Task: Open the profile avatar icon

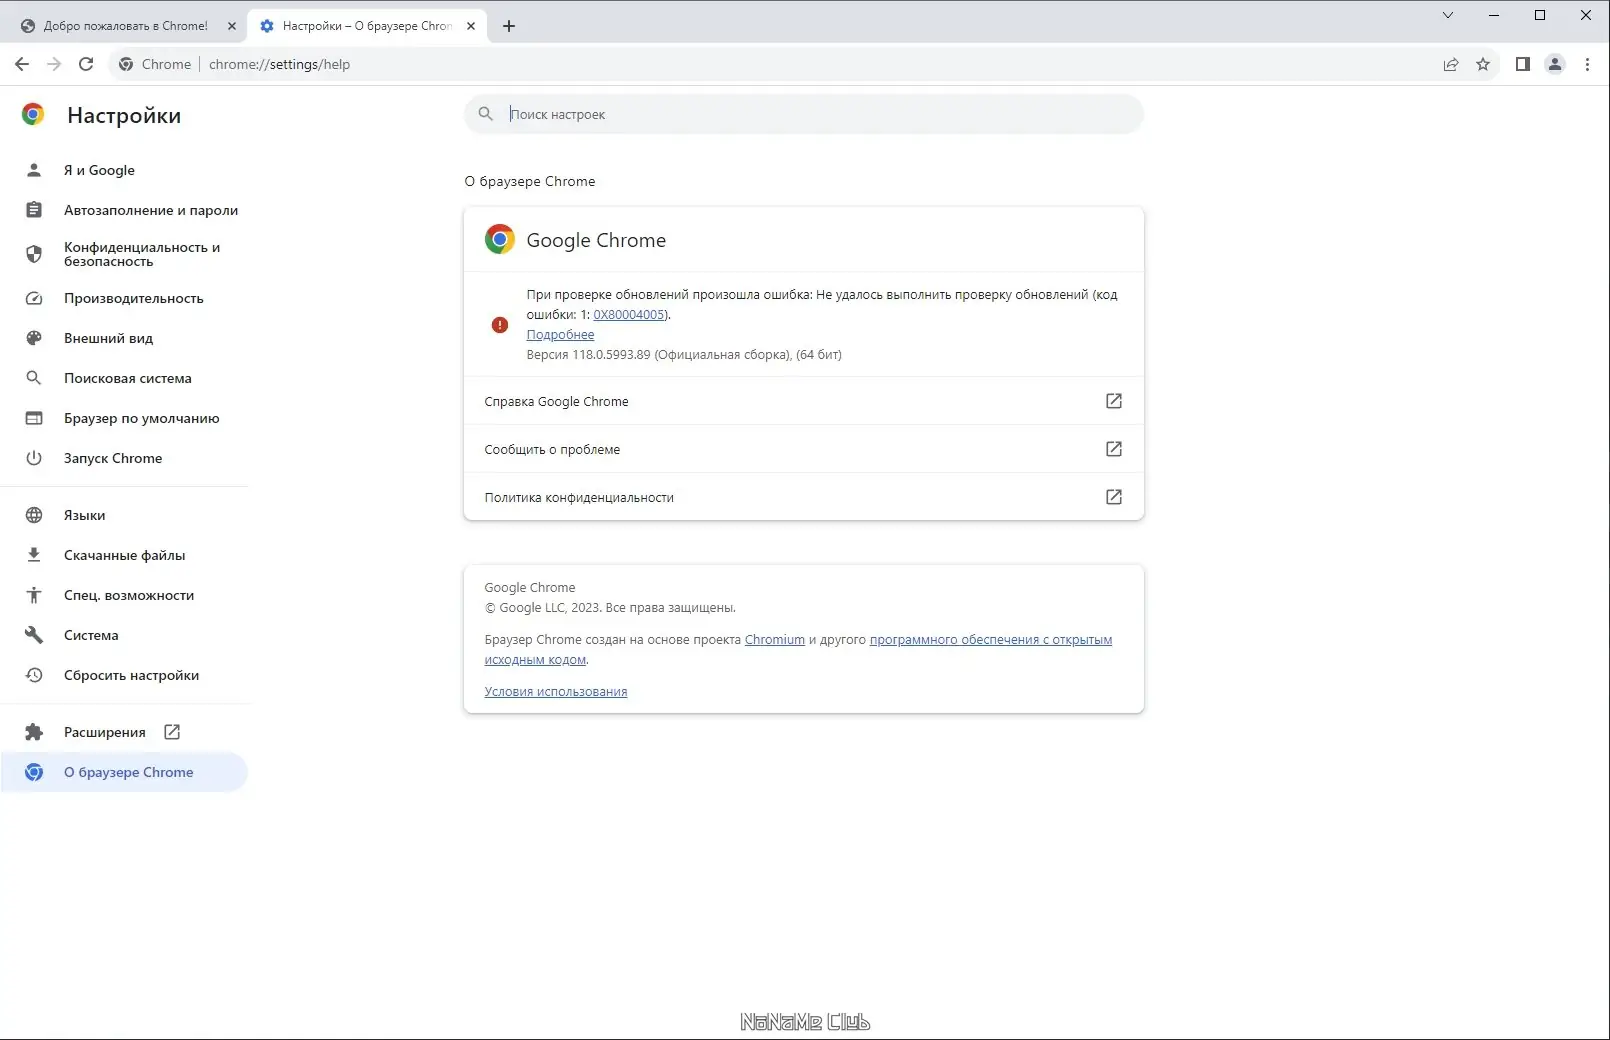Action: click(x=1555, y=64)
